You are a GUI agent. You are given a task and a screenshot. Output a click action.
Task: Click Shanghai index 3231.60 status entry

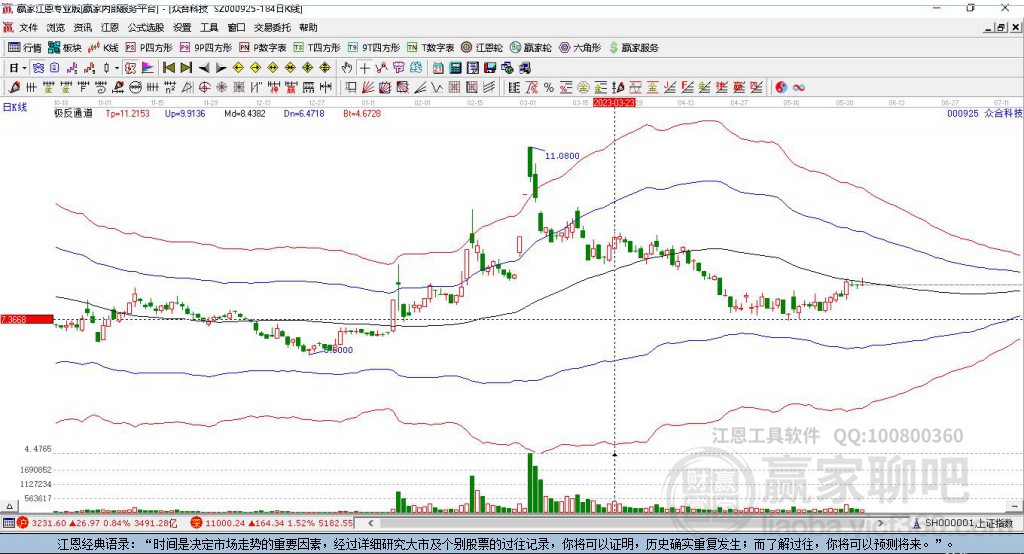click(97, 523)
